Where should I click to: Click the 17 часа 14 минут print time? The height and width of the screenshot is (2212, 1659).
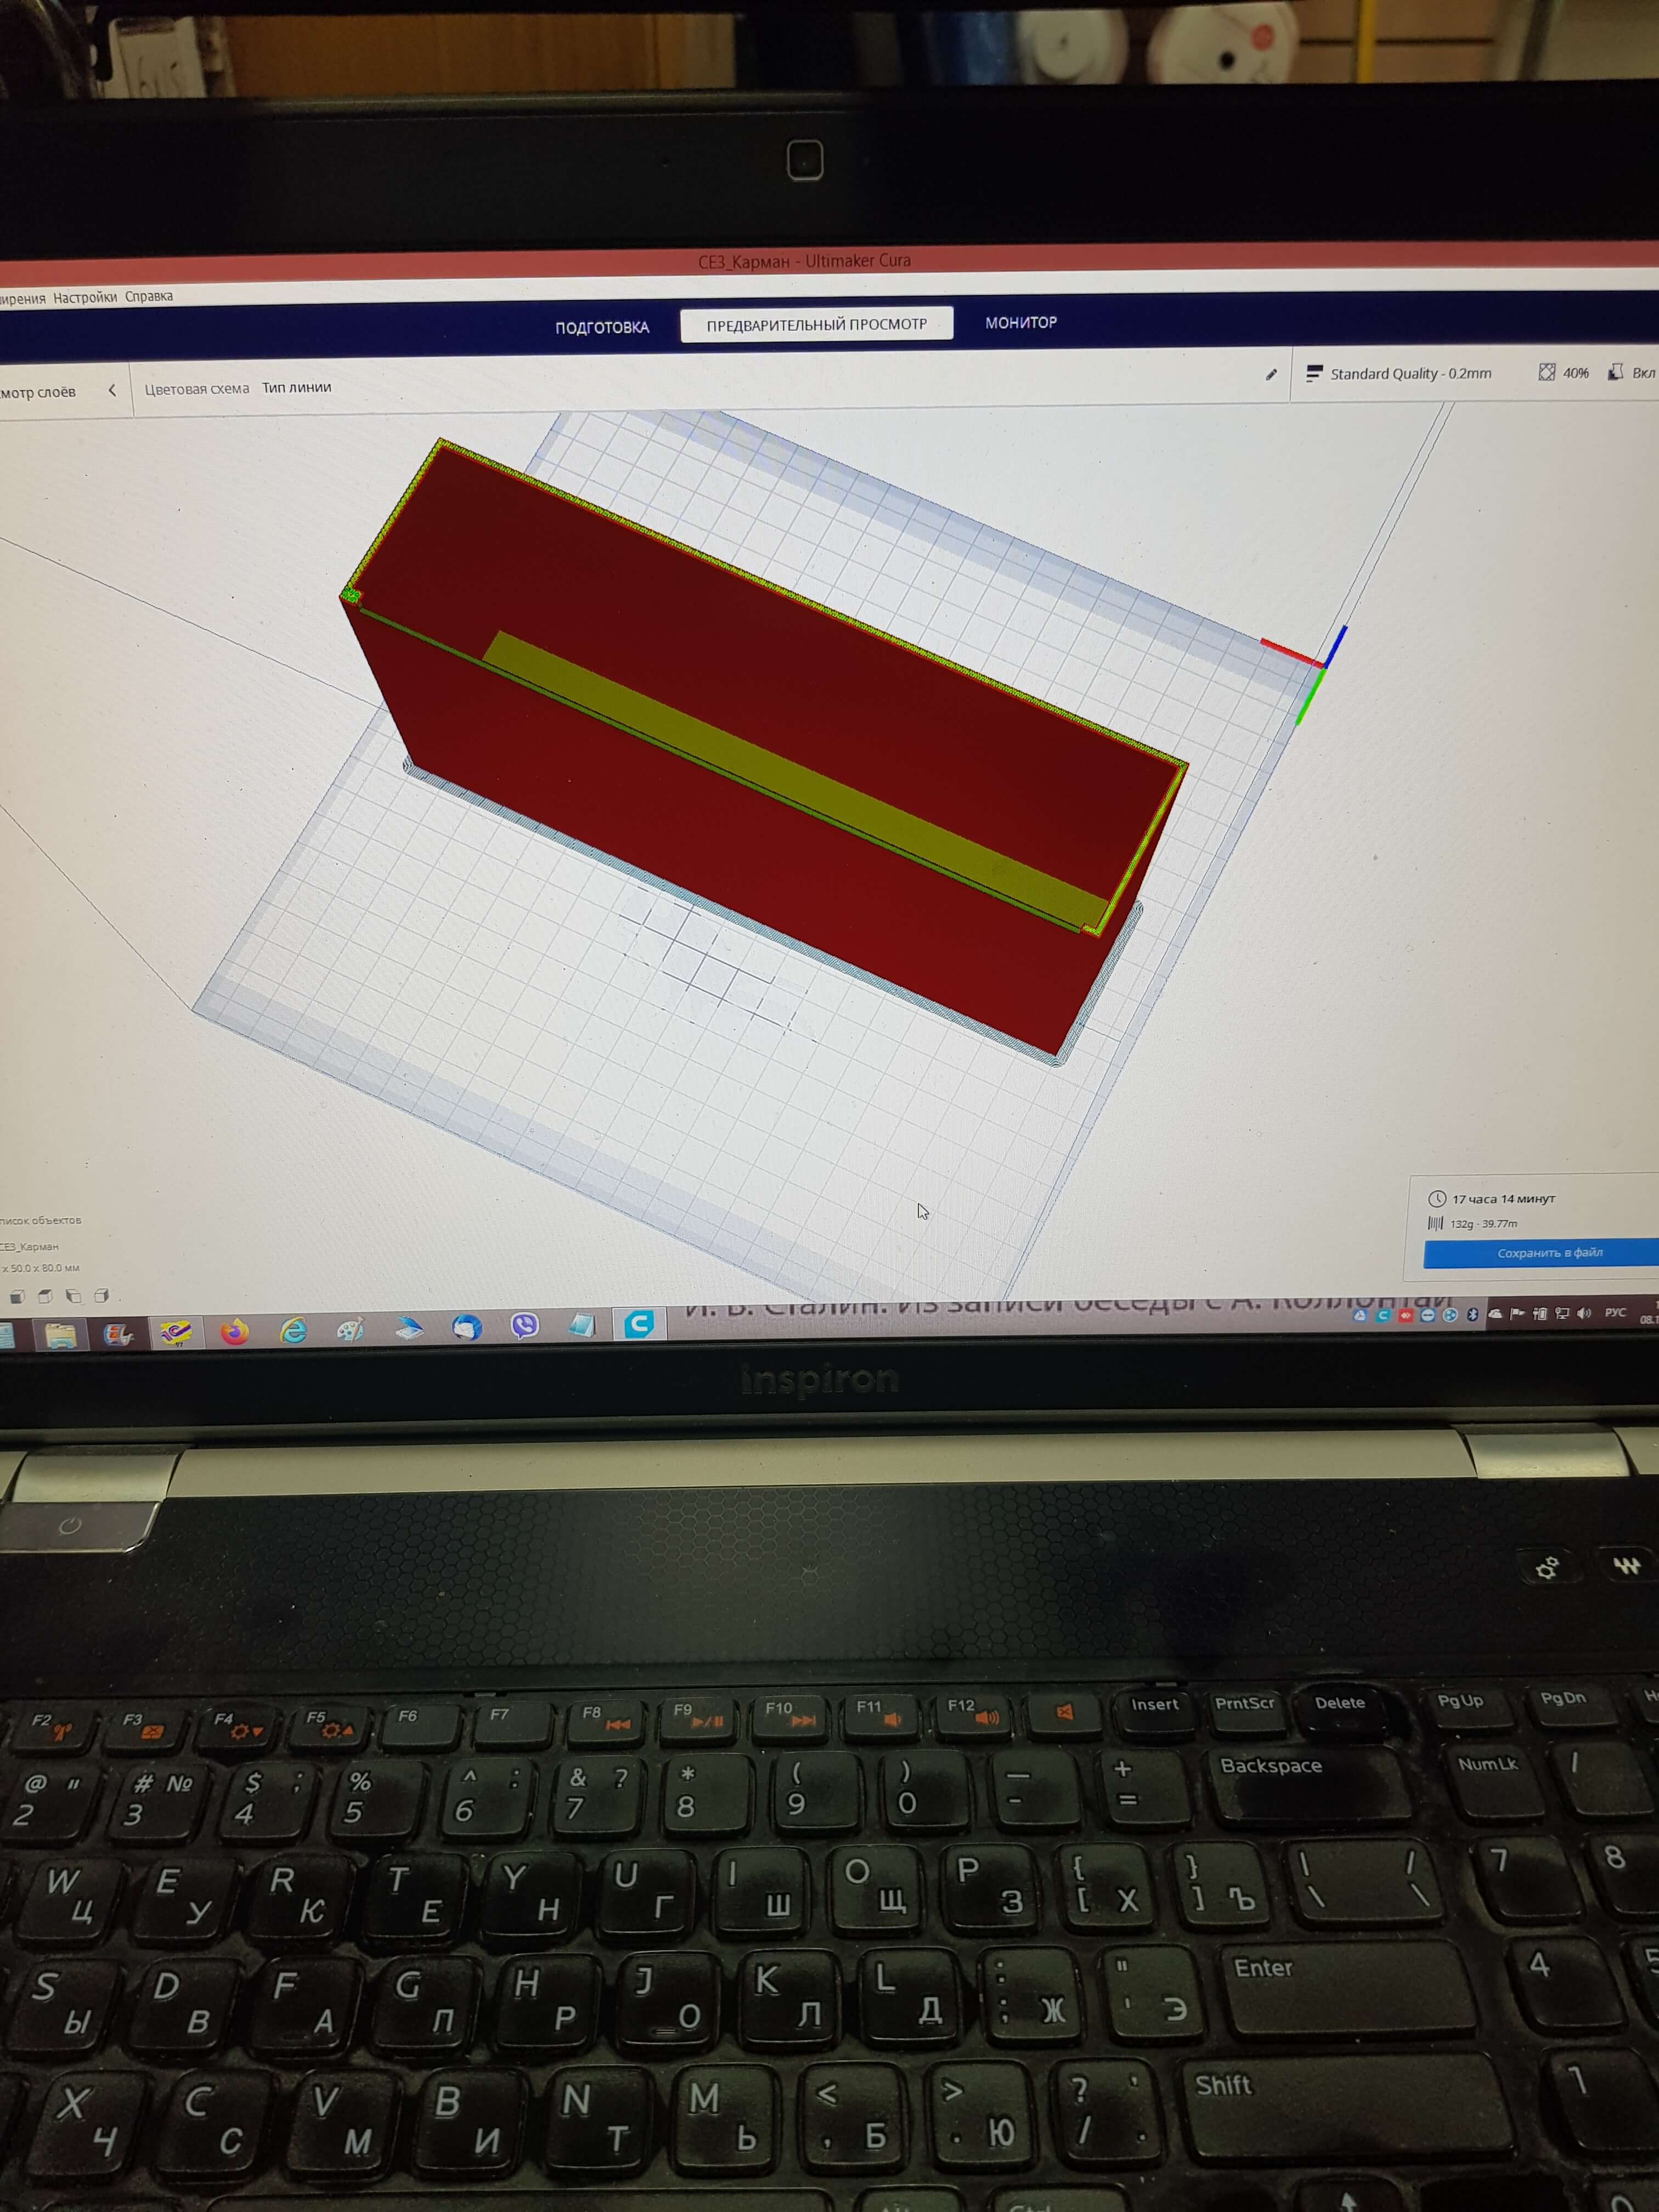1503,1198
